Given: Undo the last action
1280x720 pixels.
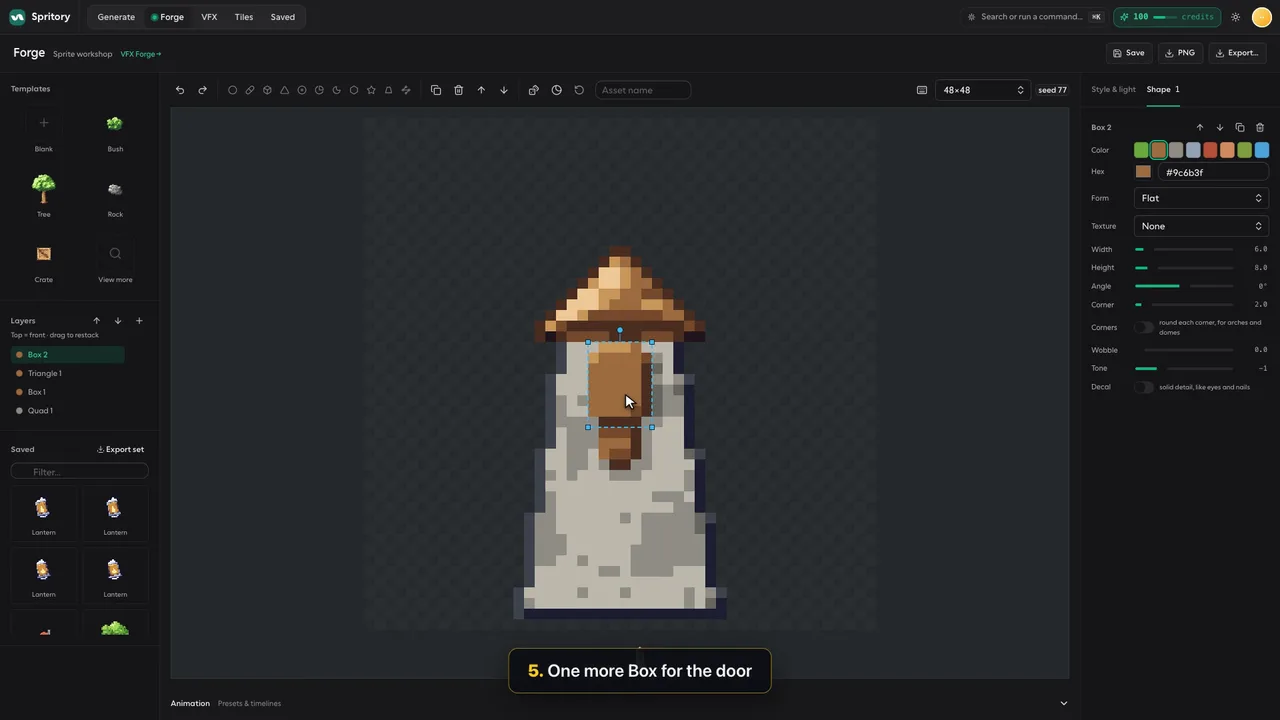Looking at the screenshot, I should pos(180,90).
